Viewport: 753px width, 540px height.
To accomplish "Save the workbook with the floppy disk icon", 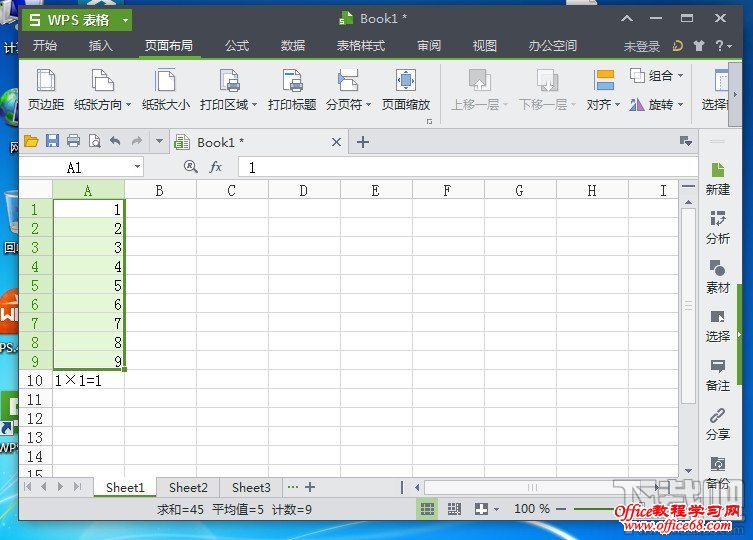I will click(x=52, y=141).
